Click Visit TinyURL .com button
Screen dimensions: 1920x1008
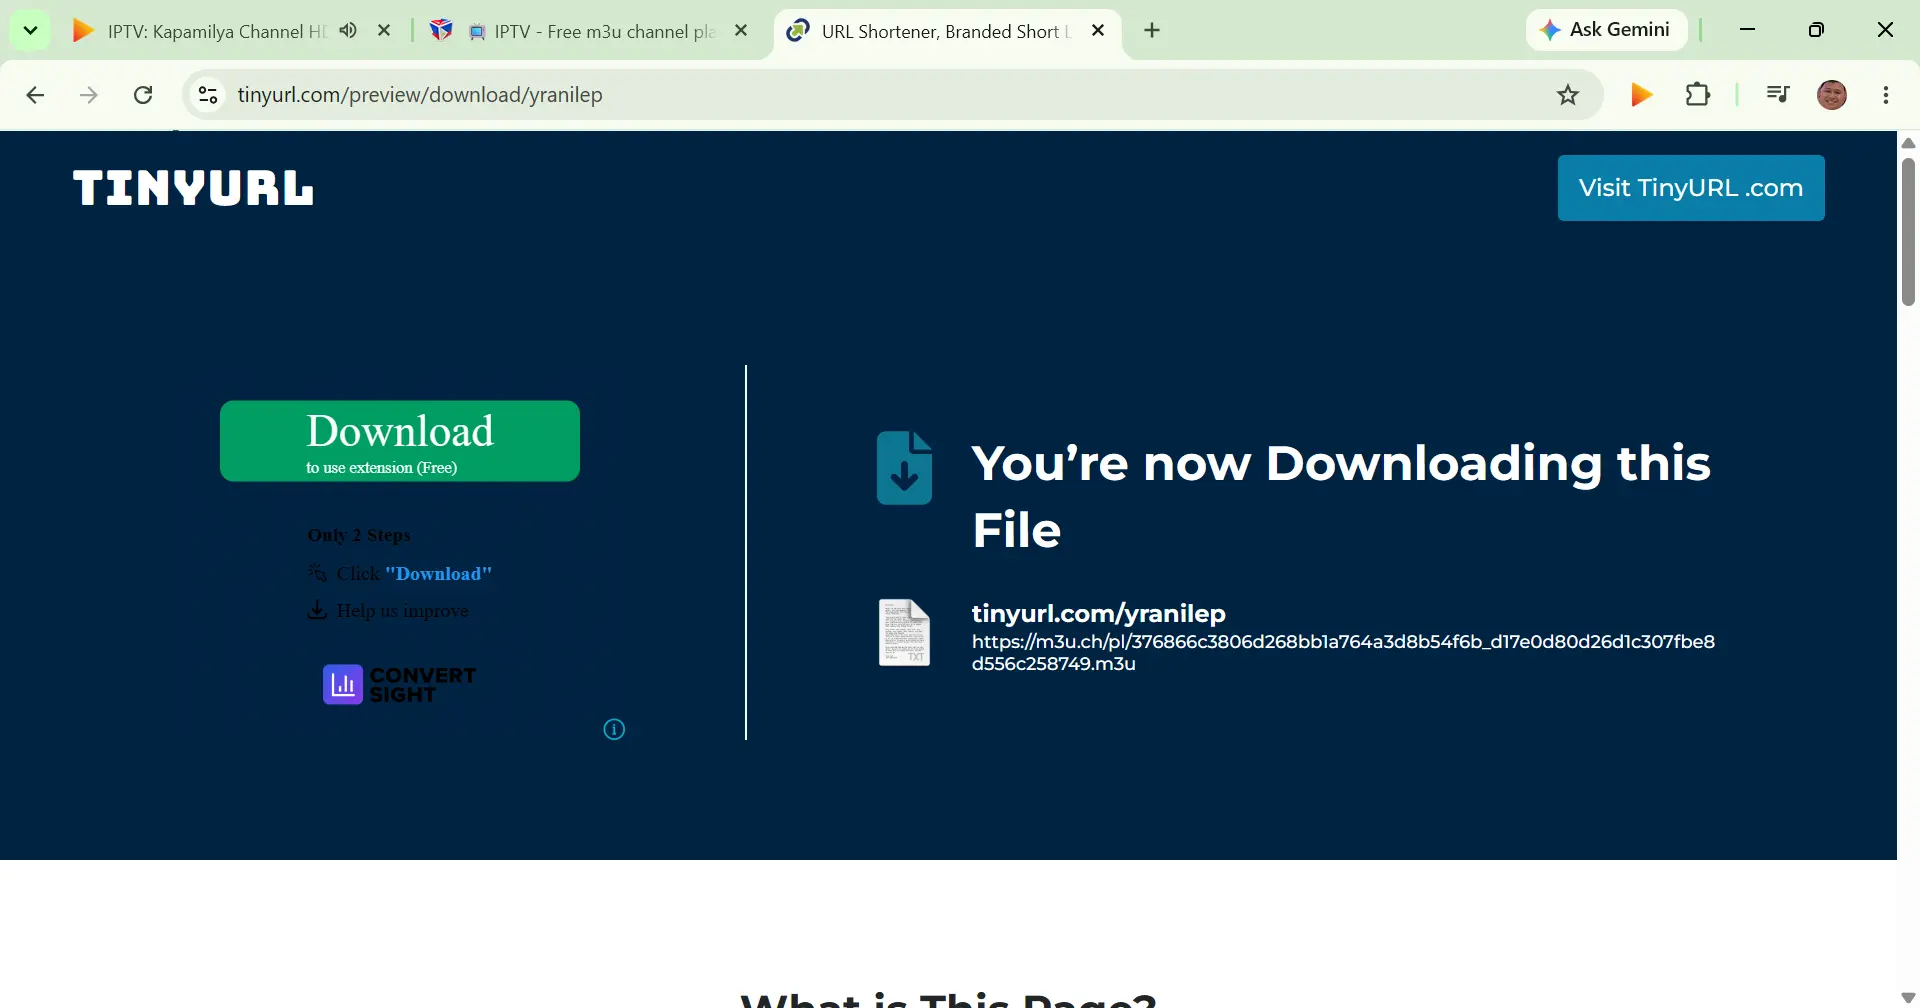pyautogui.click(x=1691, y=188)
